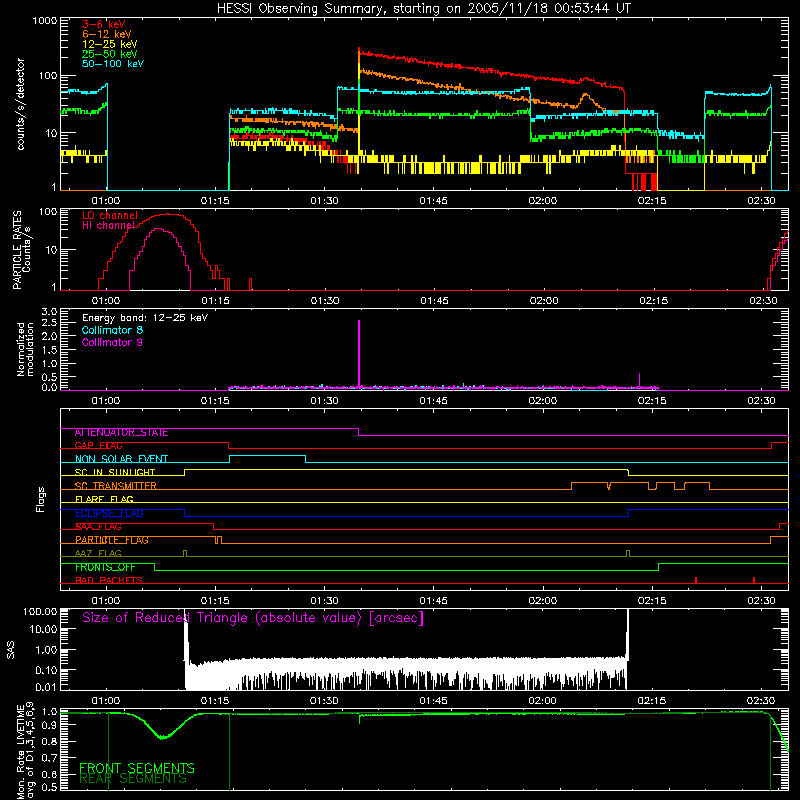Select the Collimator 9 legend entry
The width and height of the screenshot is (800, 800).
tap(112, 342)
